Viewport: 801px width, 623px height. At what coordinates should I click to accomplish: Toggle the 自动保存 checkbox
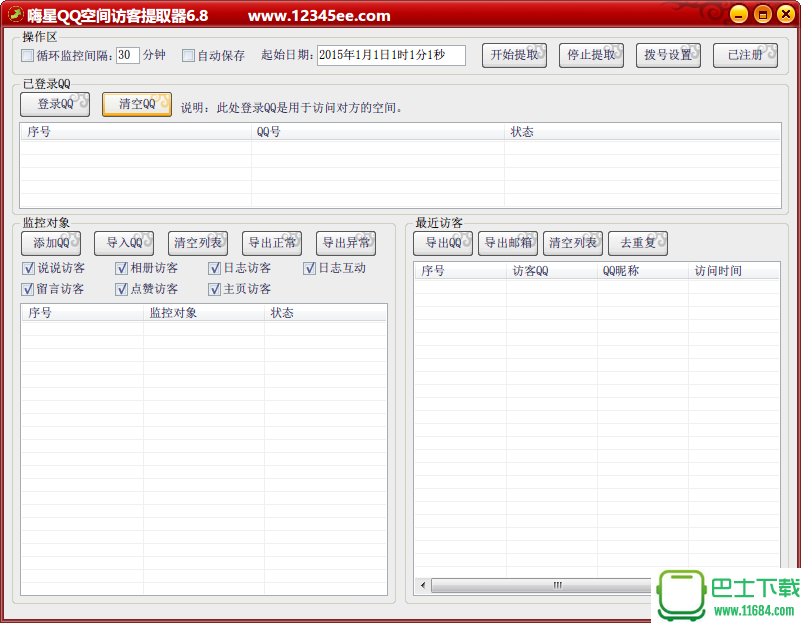[189, 56]
